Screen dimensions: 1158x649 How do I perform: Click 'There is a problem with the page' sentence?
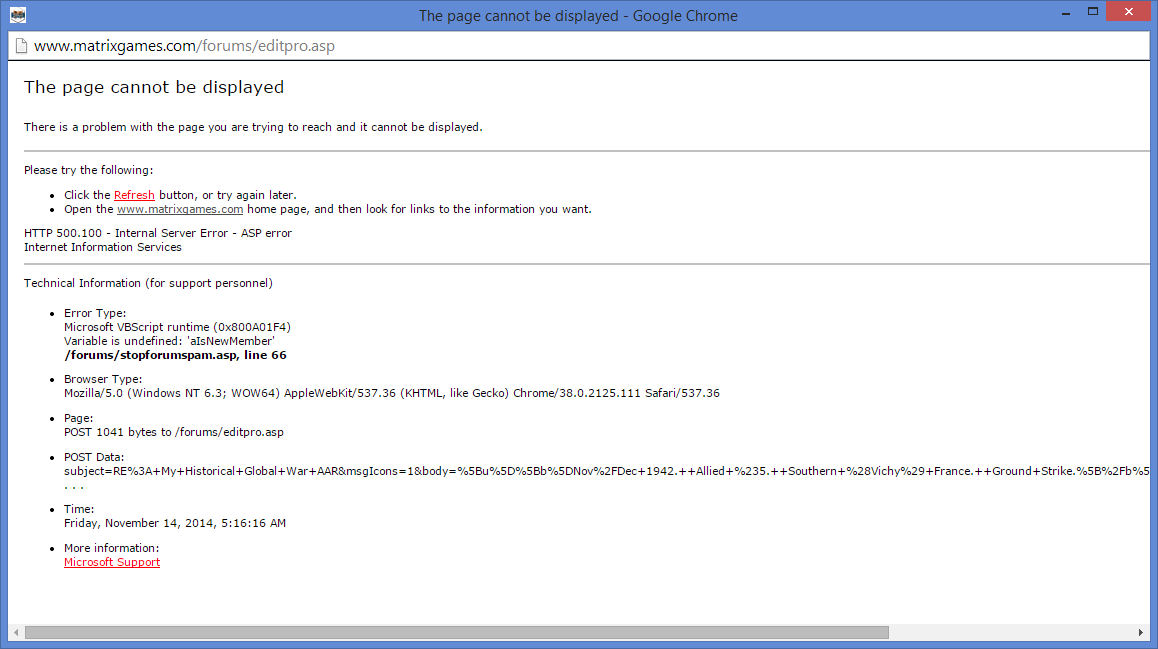tap(253, 127)
